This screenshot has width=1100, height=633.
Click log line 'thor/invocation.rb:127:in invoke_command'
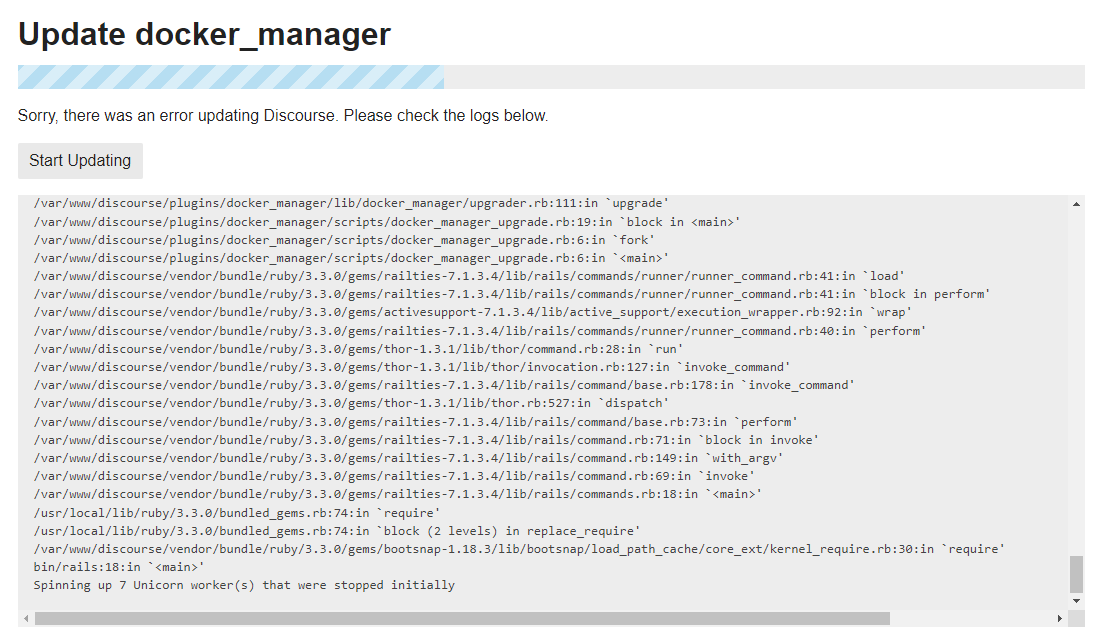coord(412,367)
